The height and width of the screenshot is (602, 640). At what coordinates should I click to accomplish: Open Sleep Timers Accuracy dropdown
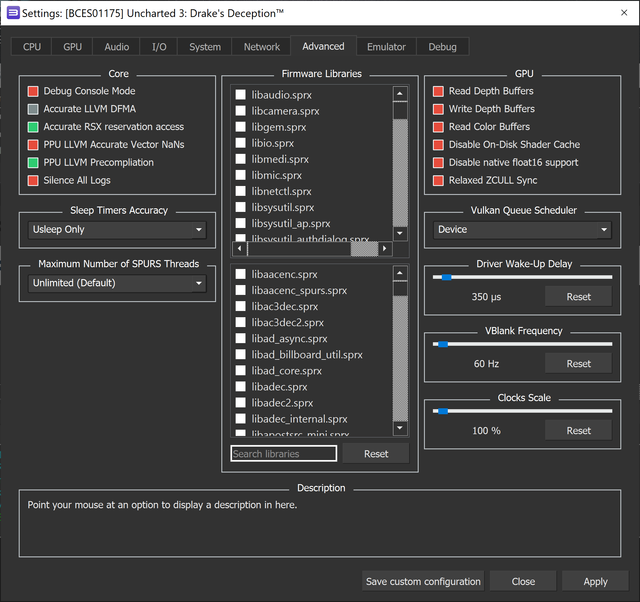tap(117, 230)
